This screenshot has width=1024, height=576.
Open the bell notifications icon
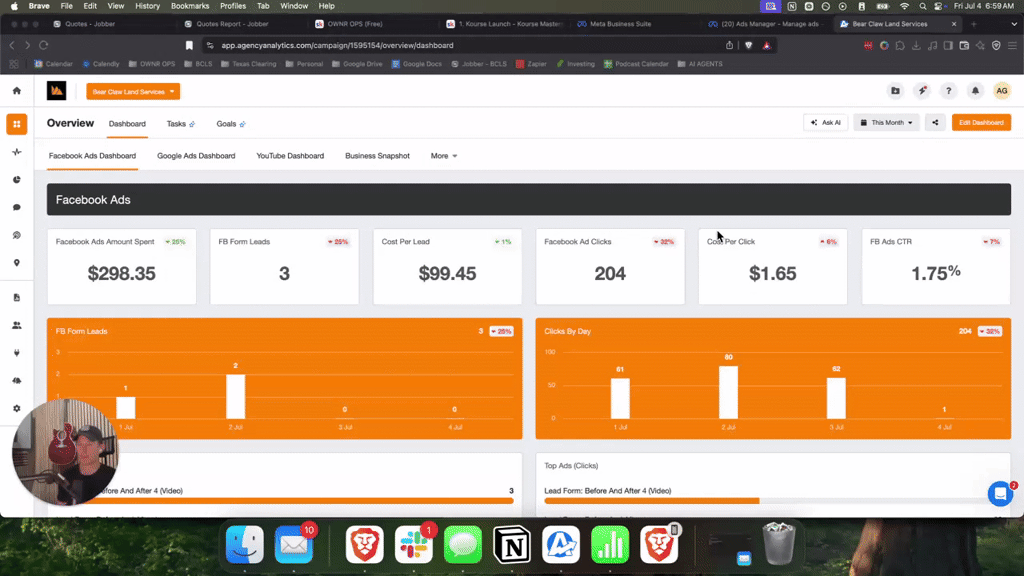click(975, 90)
